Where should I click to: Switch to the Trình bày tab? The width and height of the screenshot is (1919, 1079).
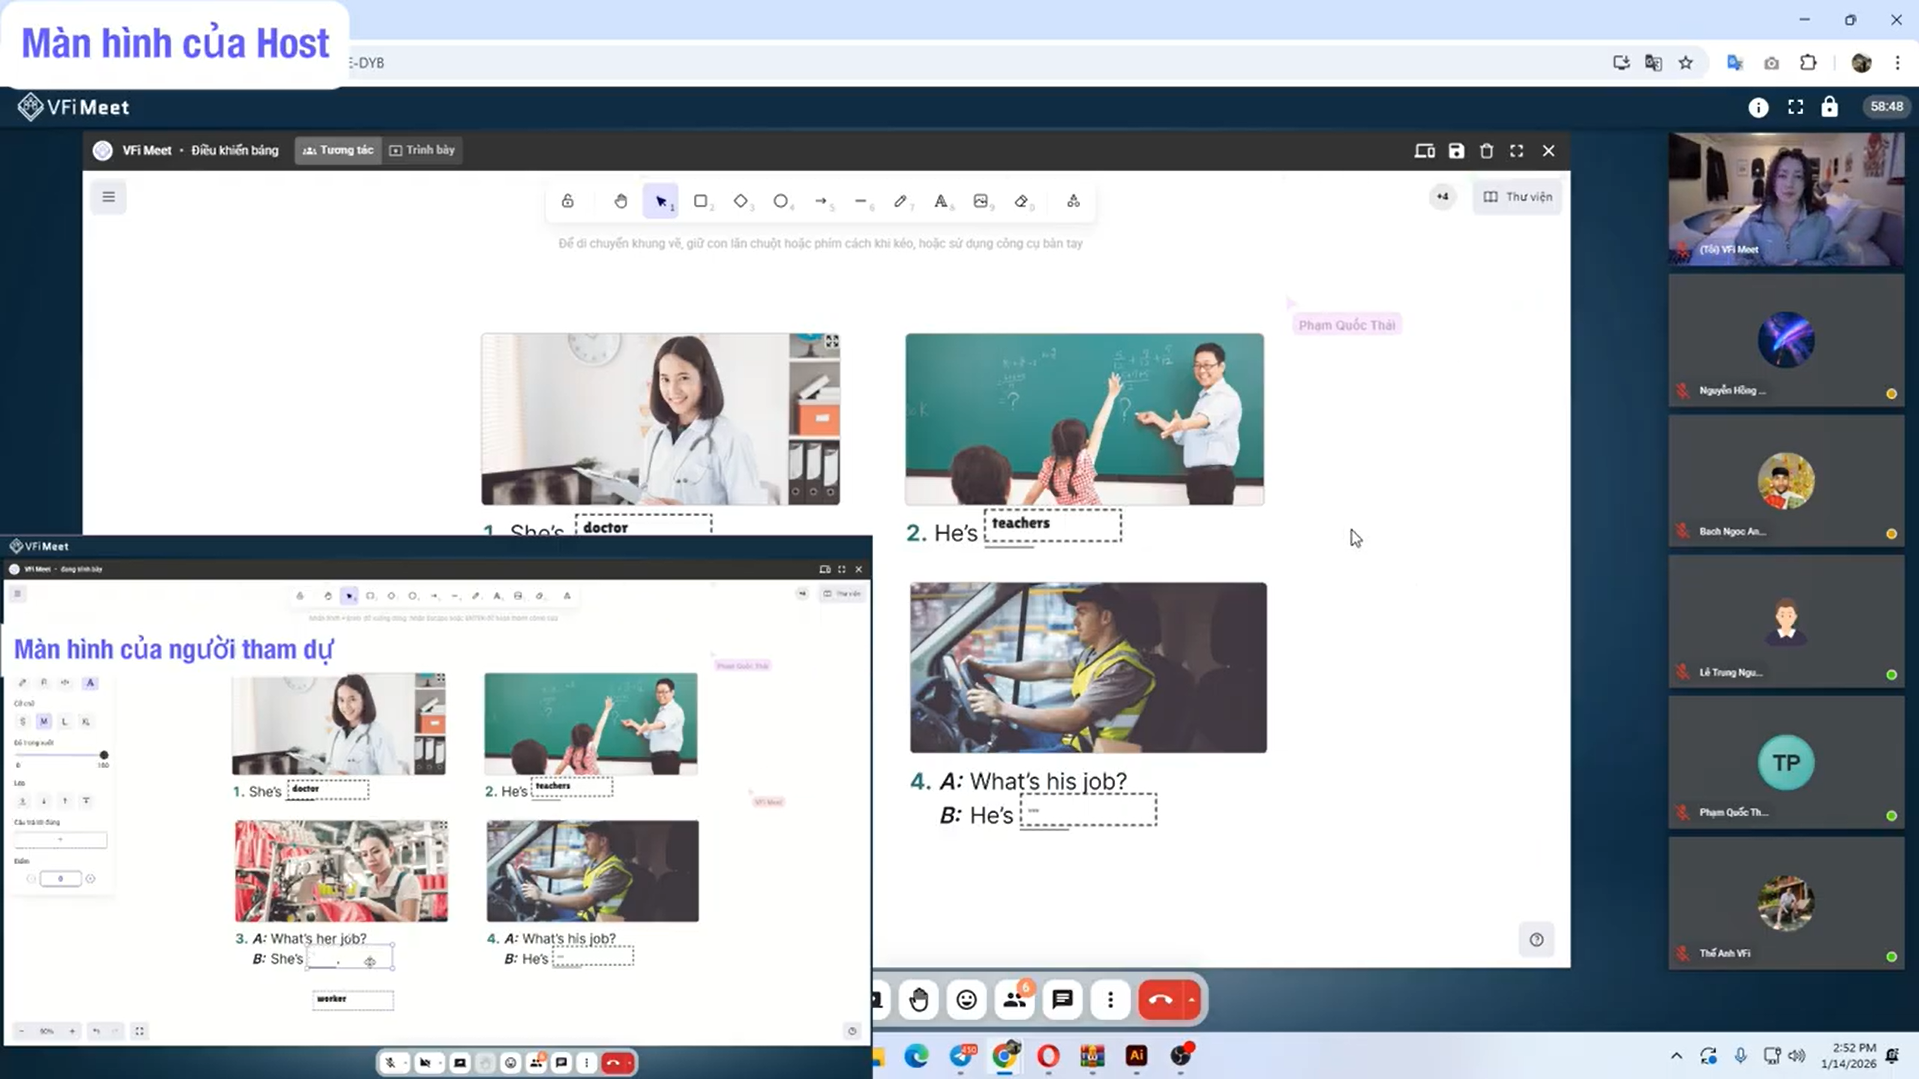pos(422,150)
